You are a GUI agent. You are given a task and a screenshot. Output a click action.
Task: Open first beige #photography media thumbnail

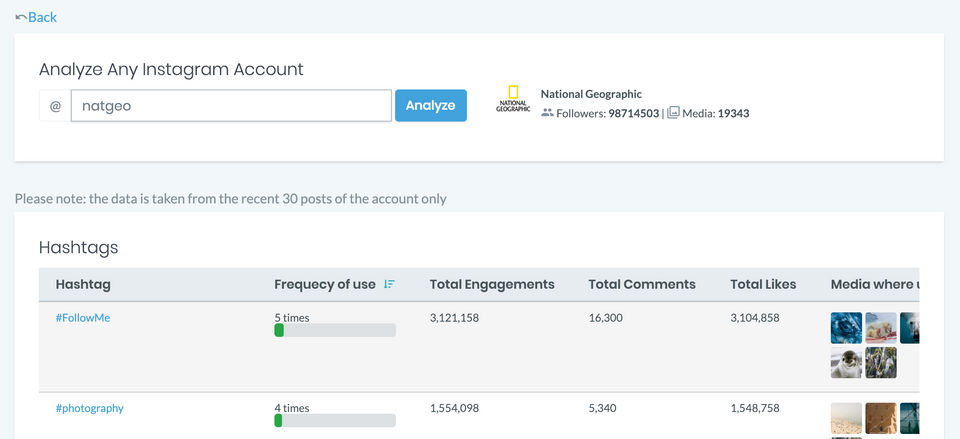(x=846, y=418)
